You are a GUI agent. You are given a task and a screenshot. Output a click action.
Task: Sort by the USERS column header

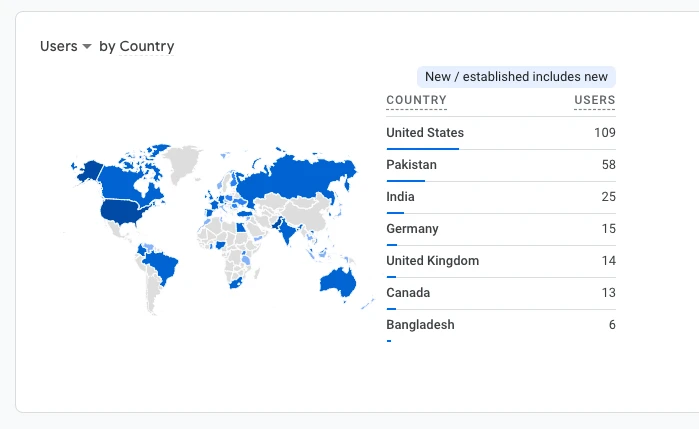coord(594,100)
